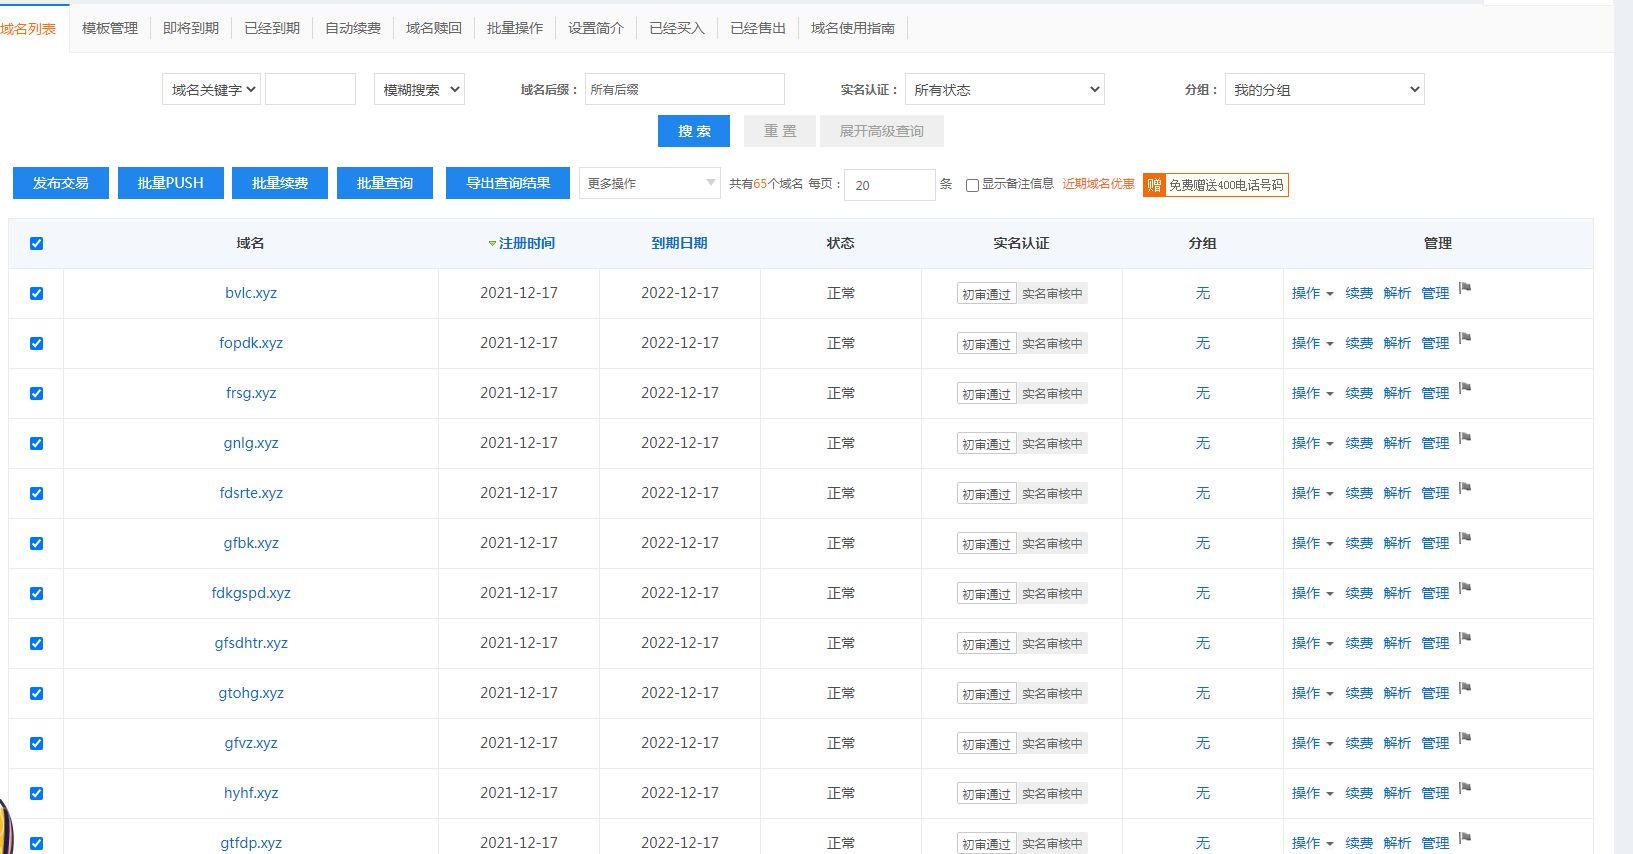Open the 批量操作 tab
The image size is (1633, 854).
coord(514,28)
